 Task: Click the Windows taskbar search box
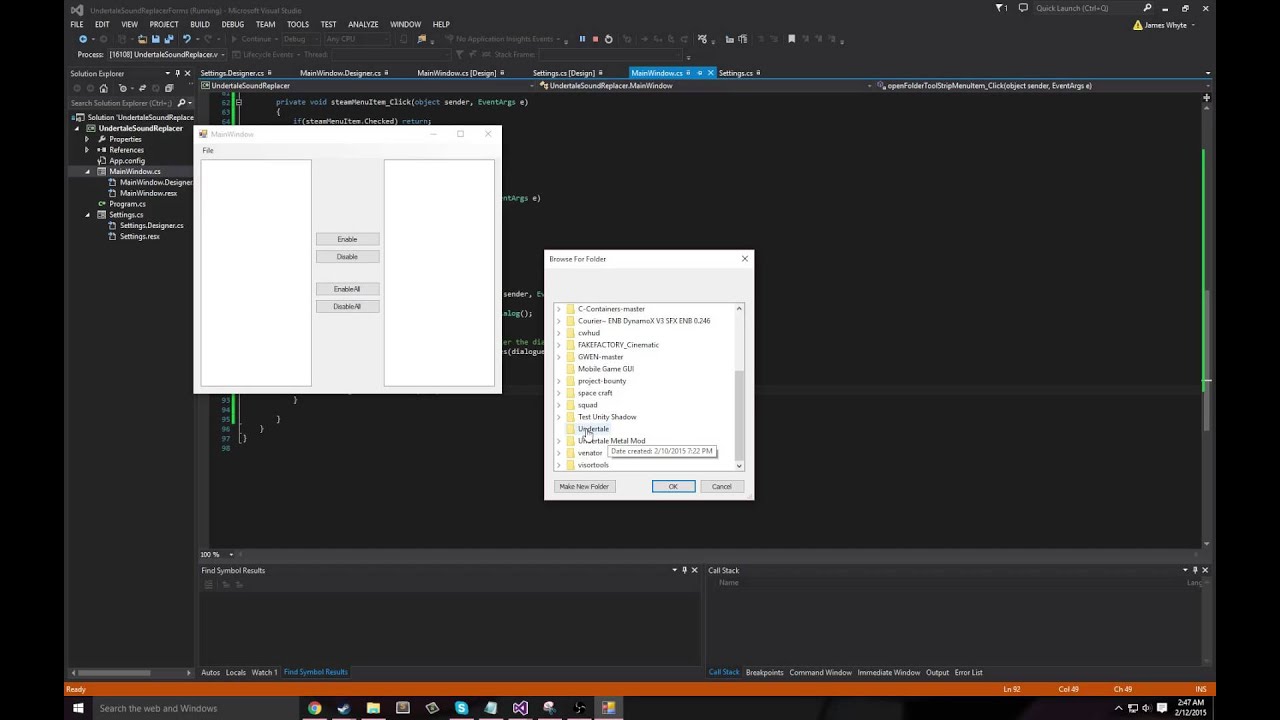coord(193,708)
